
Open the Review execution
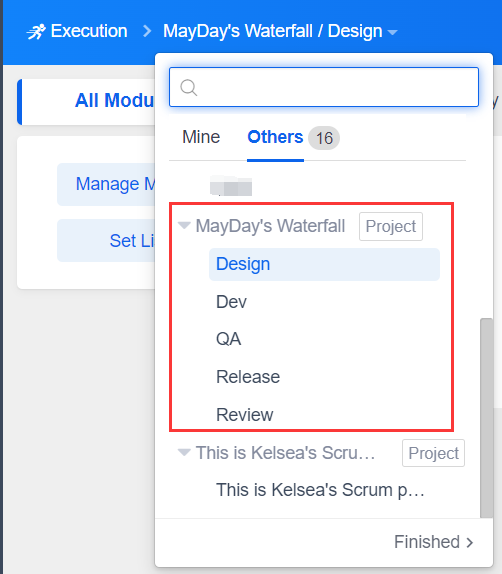(324, 415)
